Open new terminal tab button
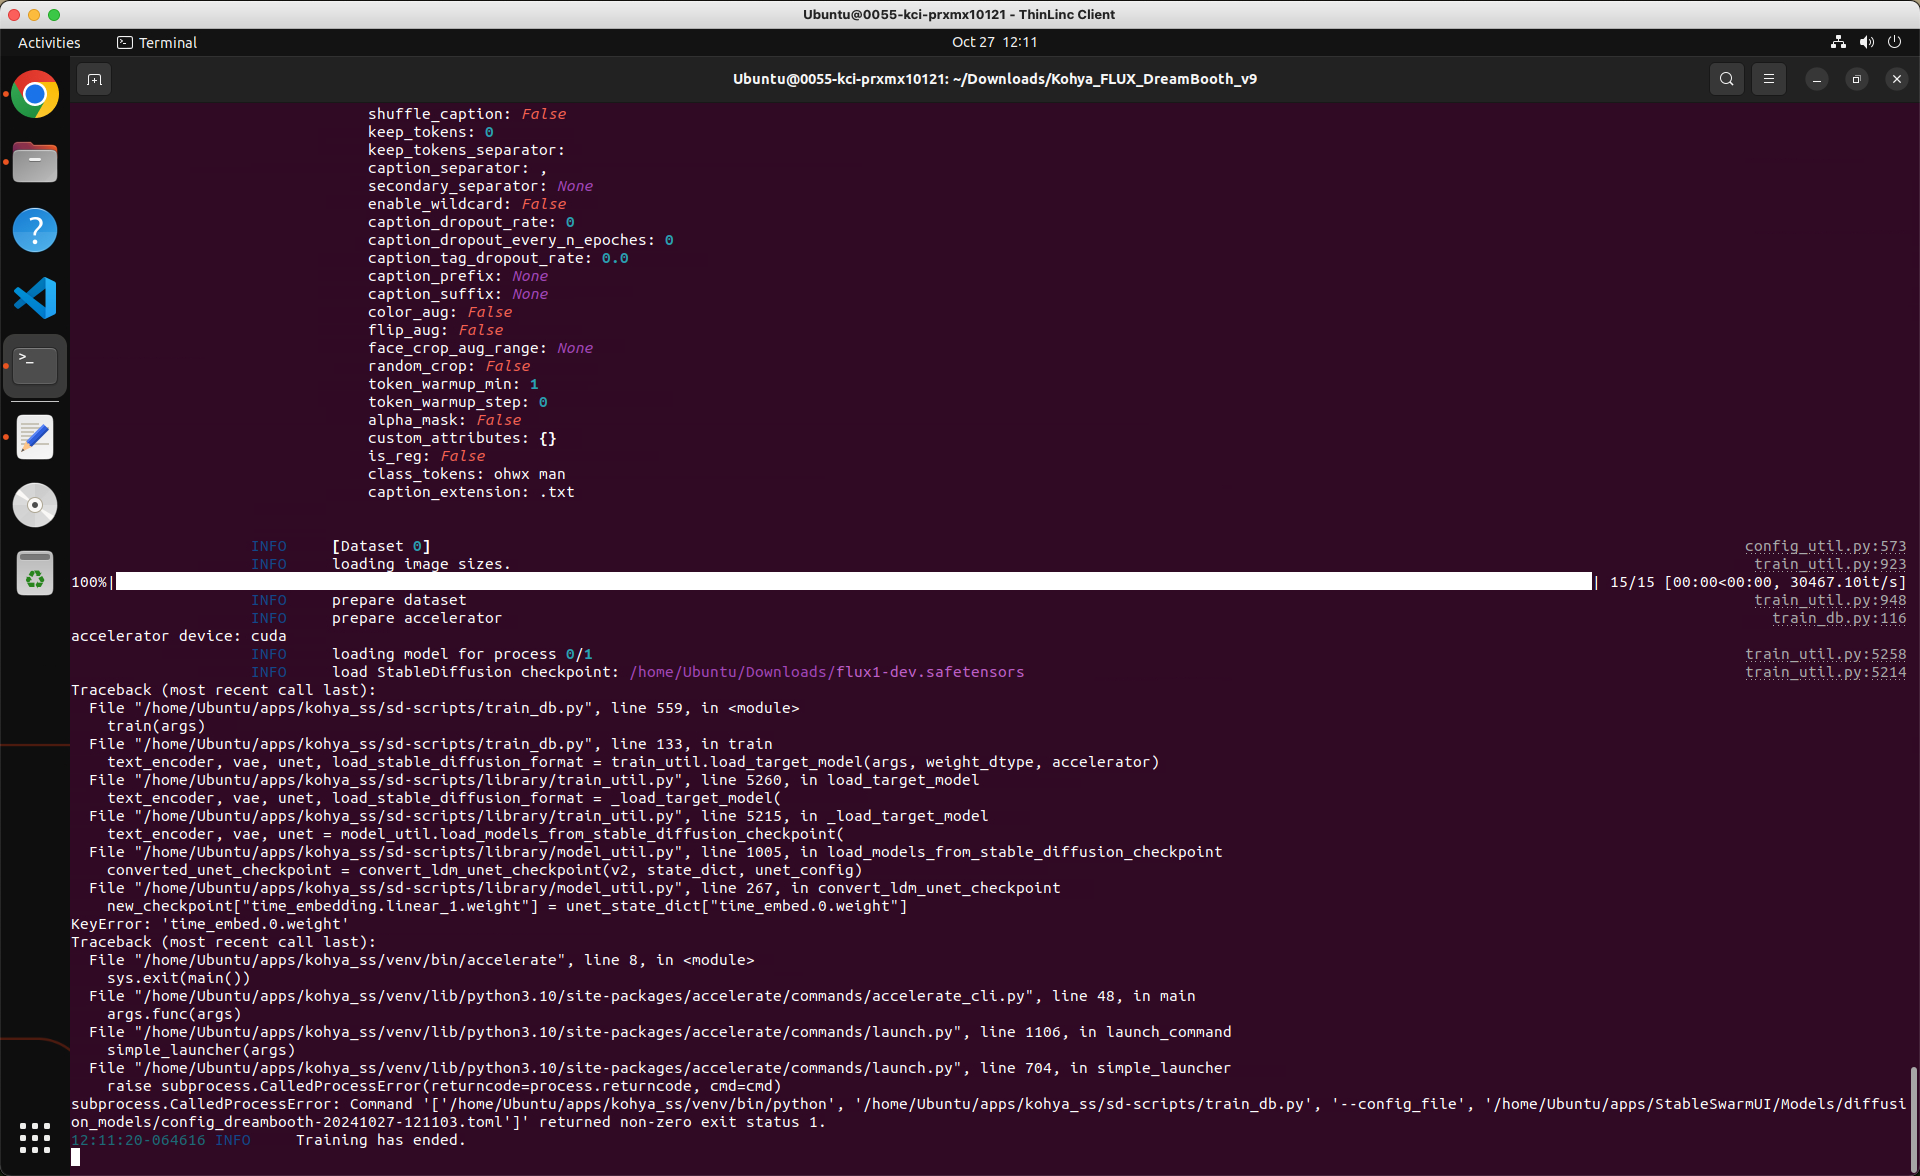Viewport: 1920px width, 1176px height. click(x=94, y=79)
